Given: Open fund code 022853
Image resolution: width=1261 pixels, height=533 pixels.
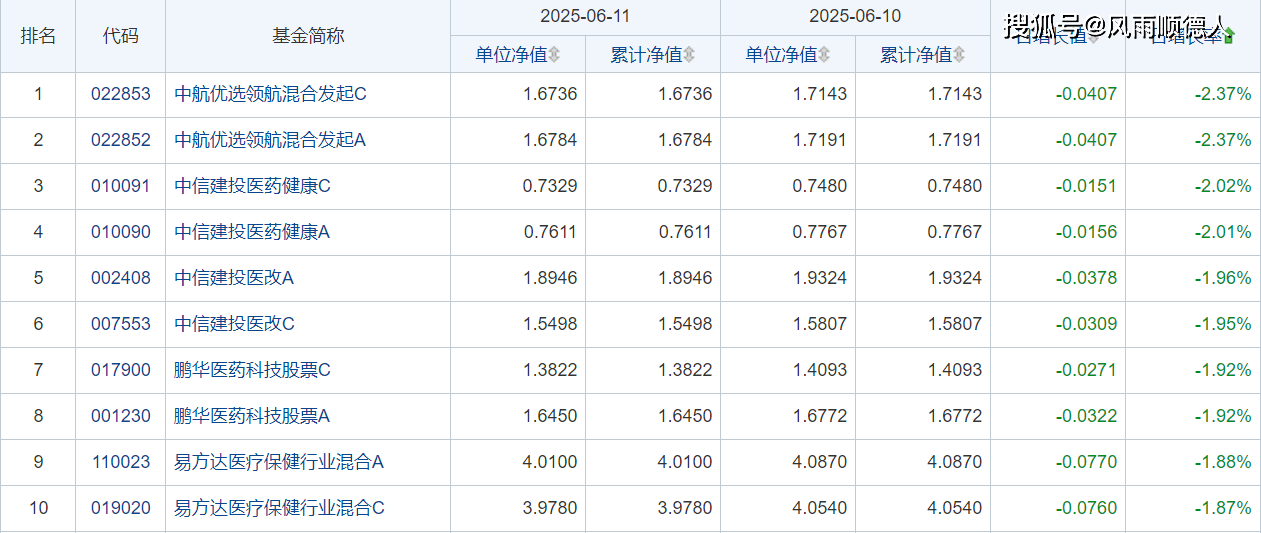Looking at the screenshot, I should click(x=121, y=94).
